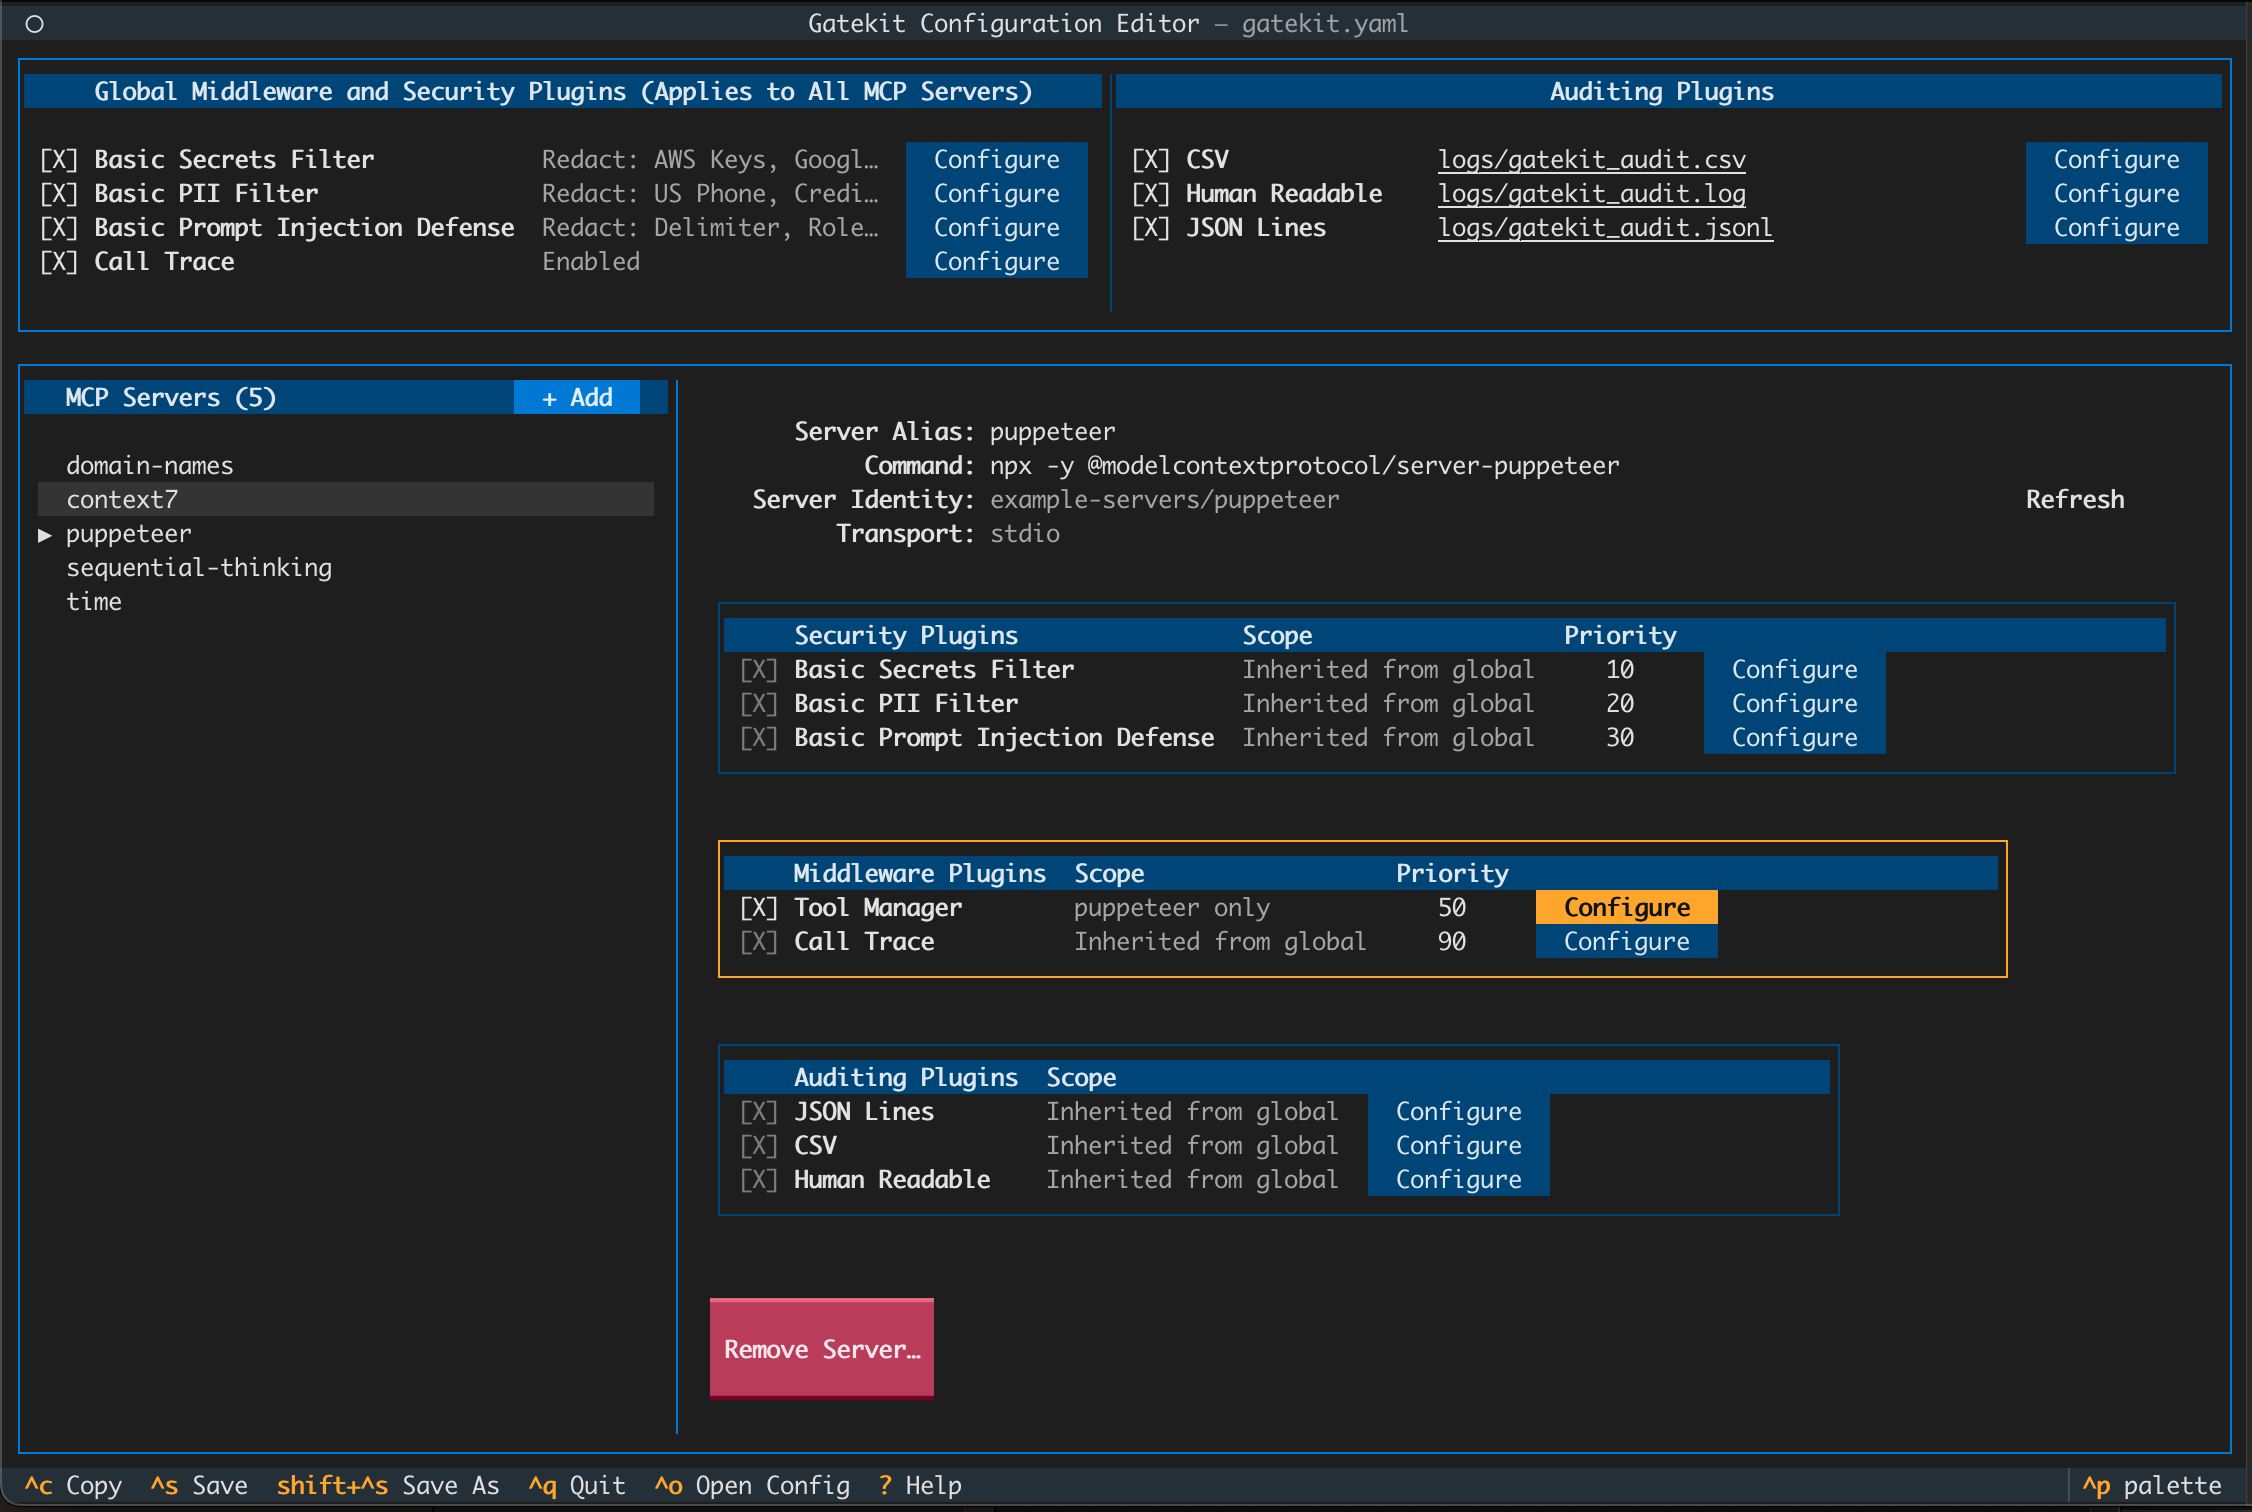Open Help from the footer

tap(920, 1486)
